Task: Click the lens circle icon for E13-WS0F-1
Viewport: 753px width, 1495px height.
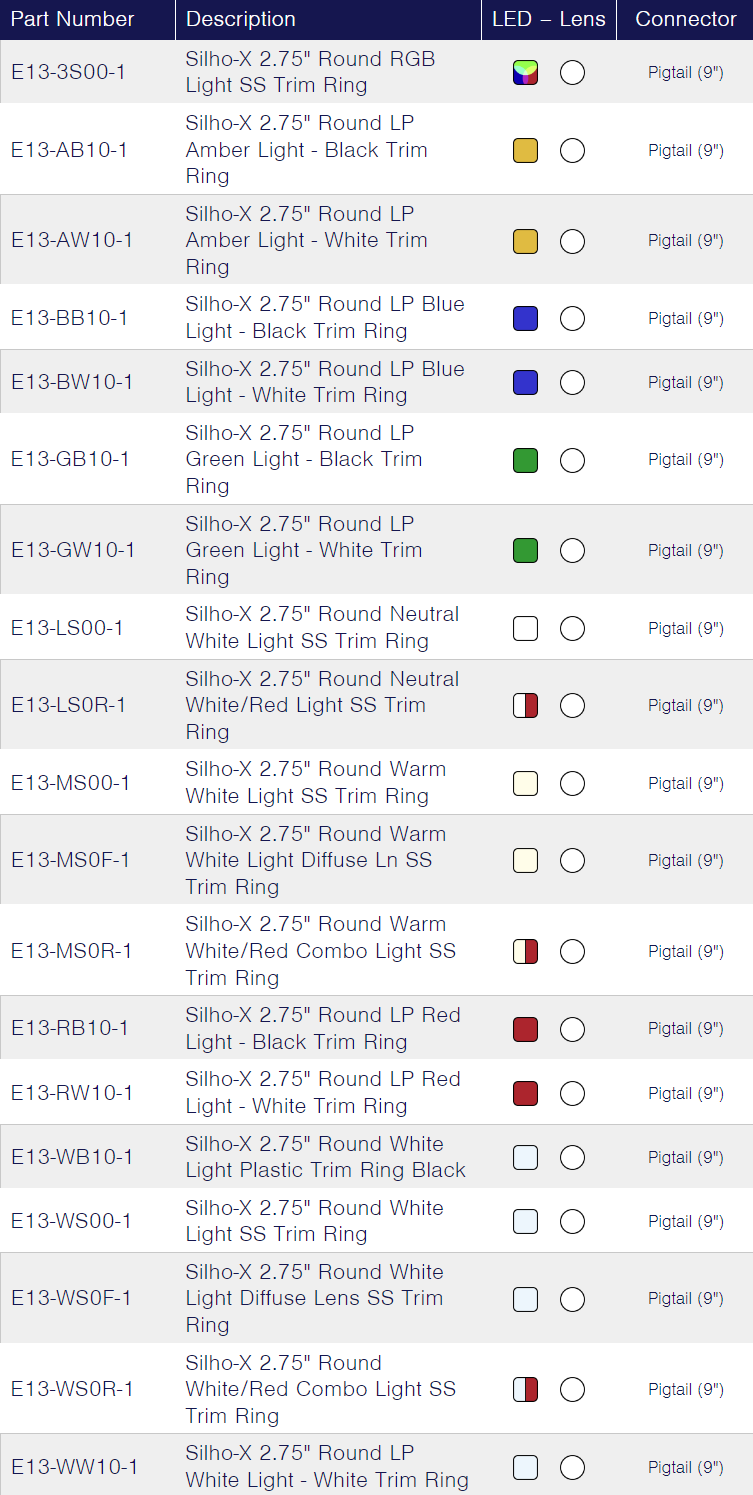Action: pyautogui.click(x=572, y=1298)
